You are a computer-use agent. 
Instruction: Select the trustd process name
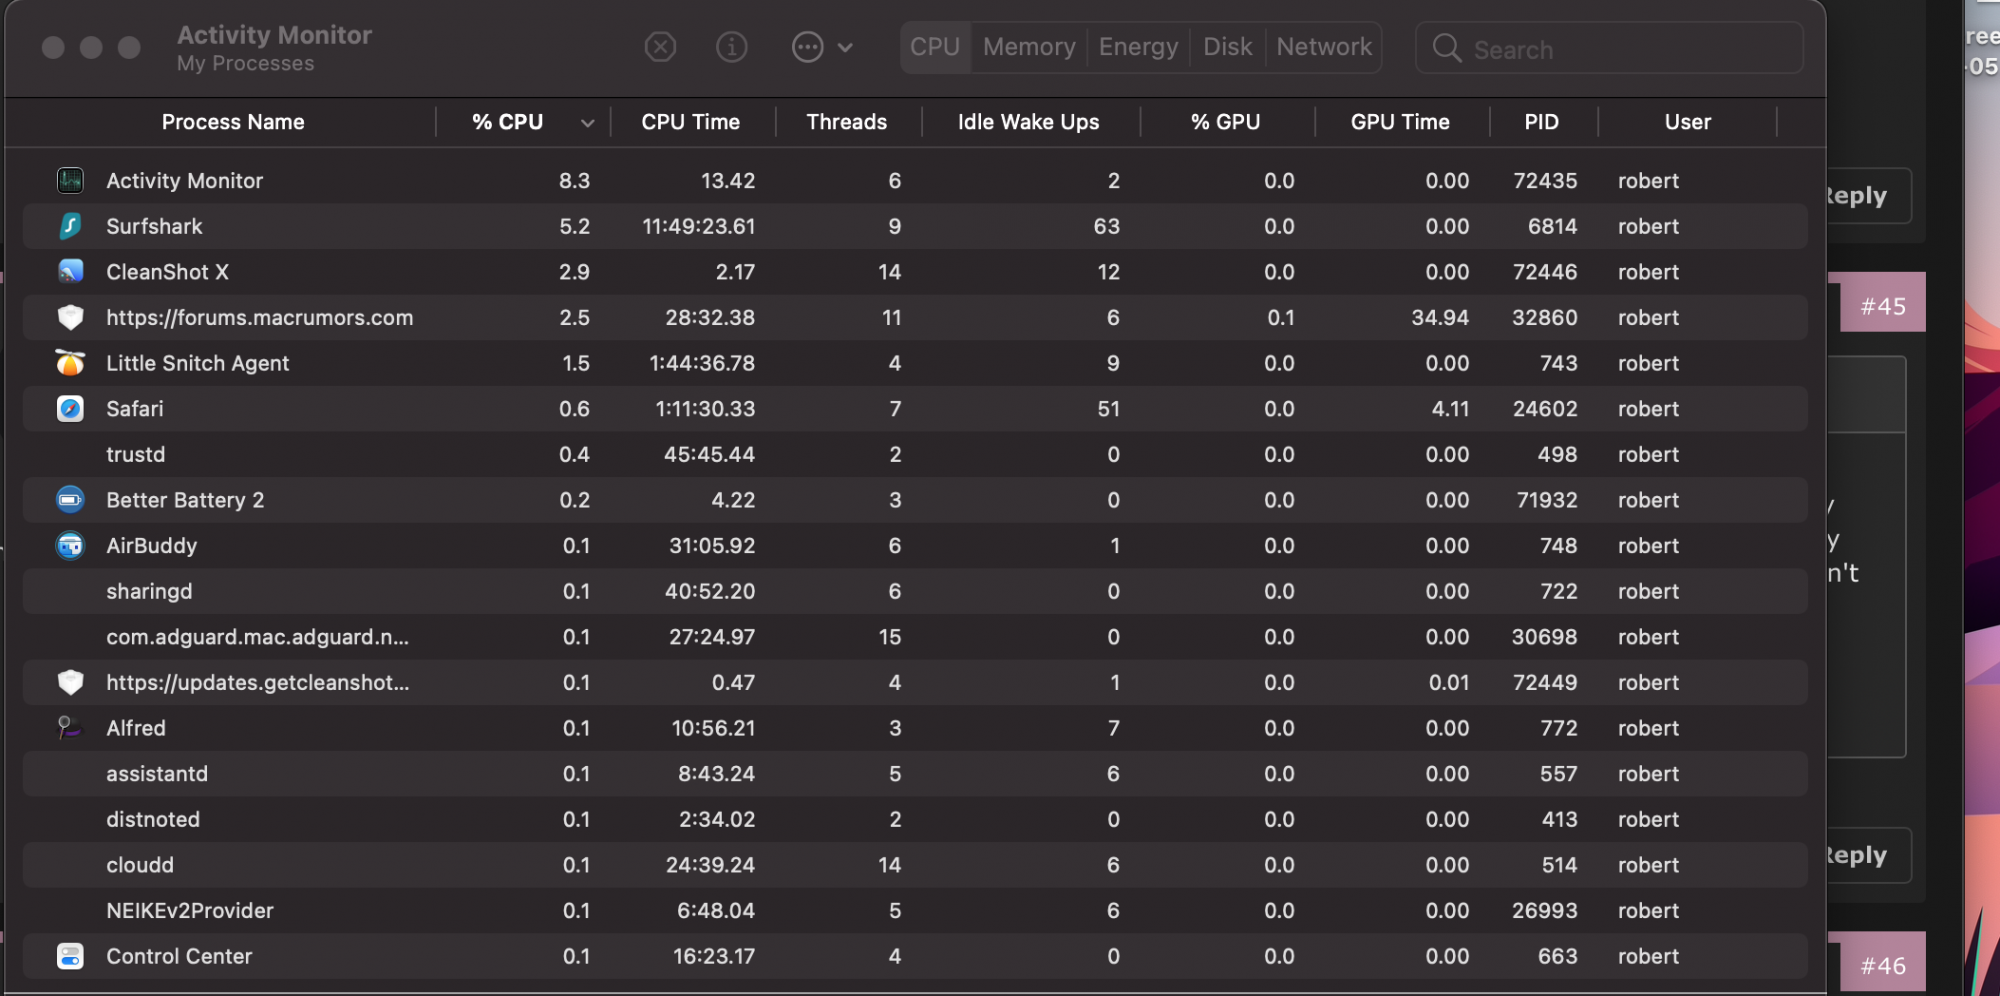coord(135,455)
